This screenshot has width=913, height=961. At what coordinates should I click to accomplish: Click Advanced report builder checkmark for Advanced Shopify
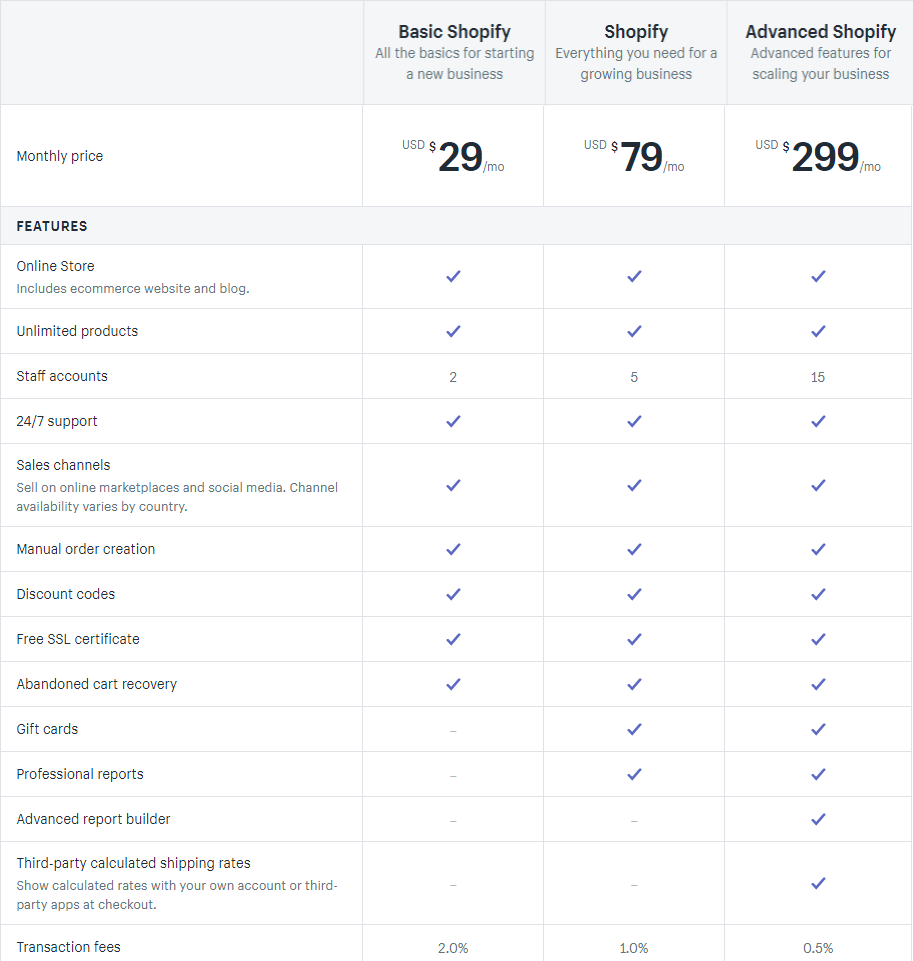coord(818,819)
